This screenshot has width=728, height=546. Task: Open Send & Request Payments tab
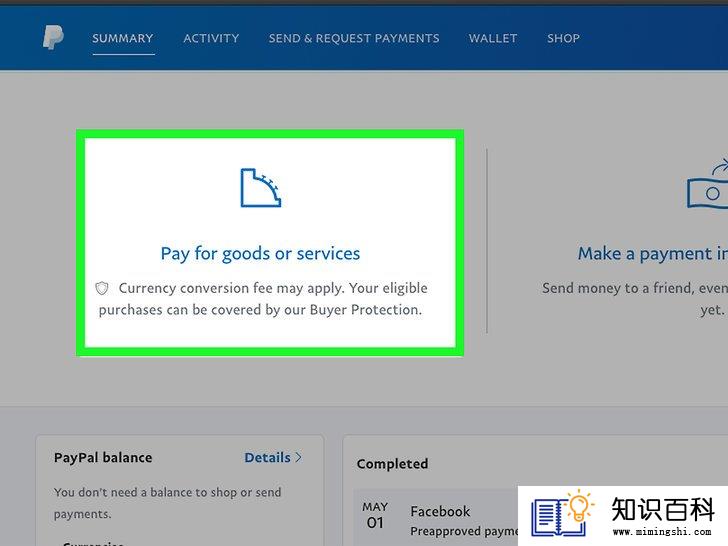click(x=354, y=38)
